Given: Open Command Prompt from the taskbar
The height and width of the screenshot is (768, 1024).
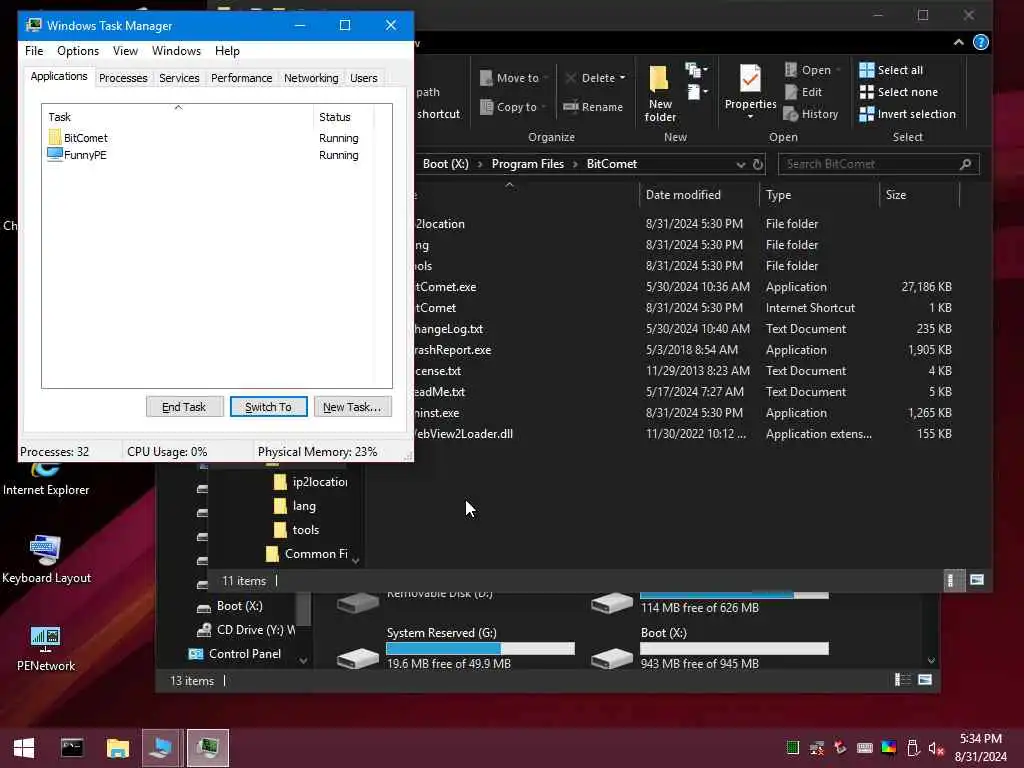Looking at the screenshot, I should coord(72,748).
